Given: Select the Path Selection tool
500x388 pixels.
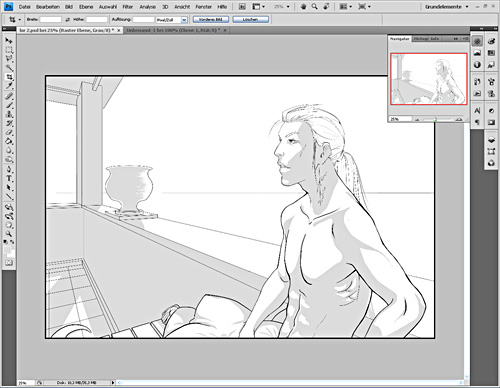Looking at the screenshot, I should pyautogui.click(x=9, y=188).
